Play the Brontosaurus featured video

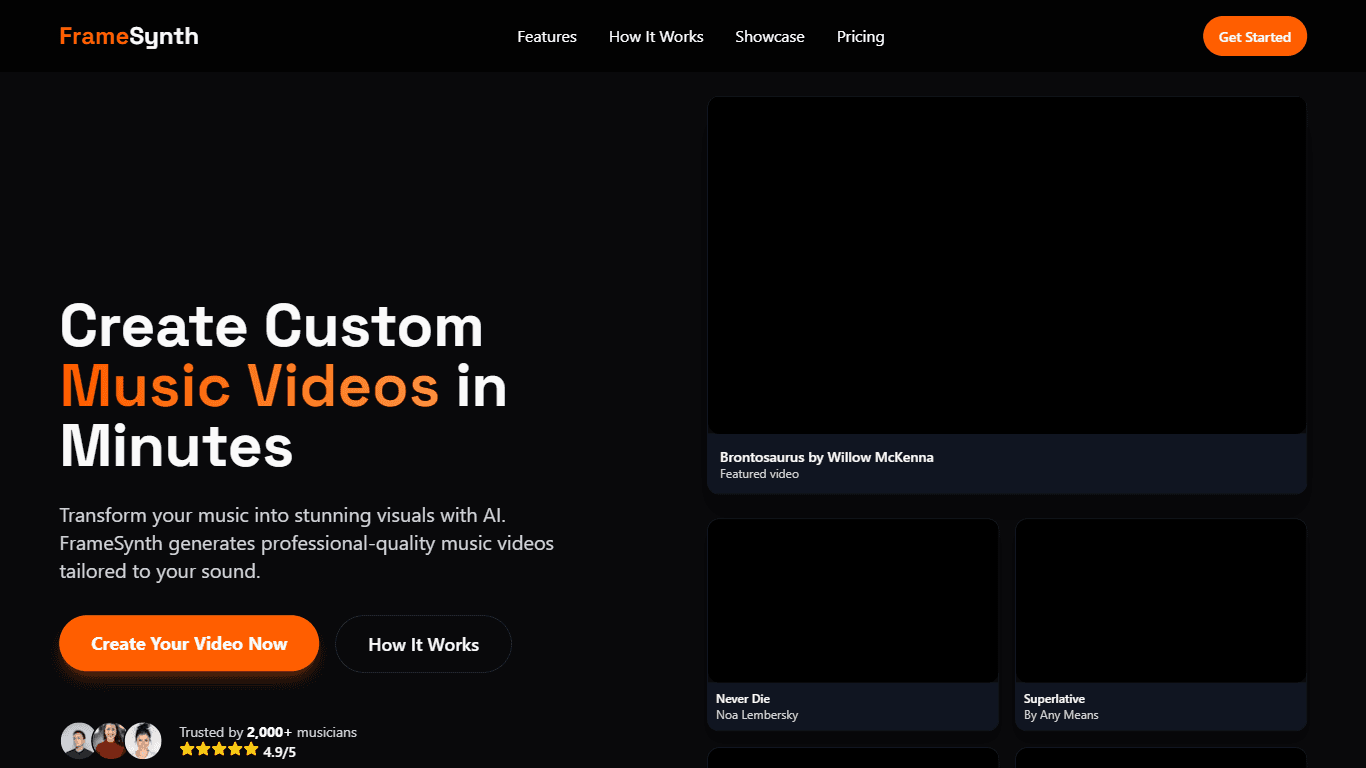pos(1007,265)
